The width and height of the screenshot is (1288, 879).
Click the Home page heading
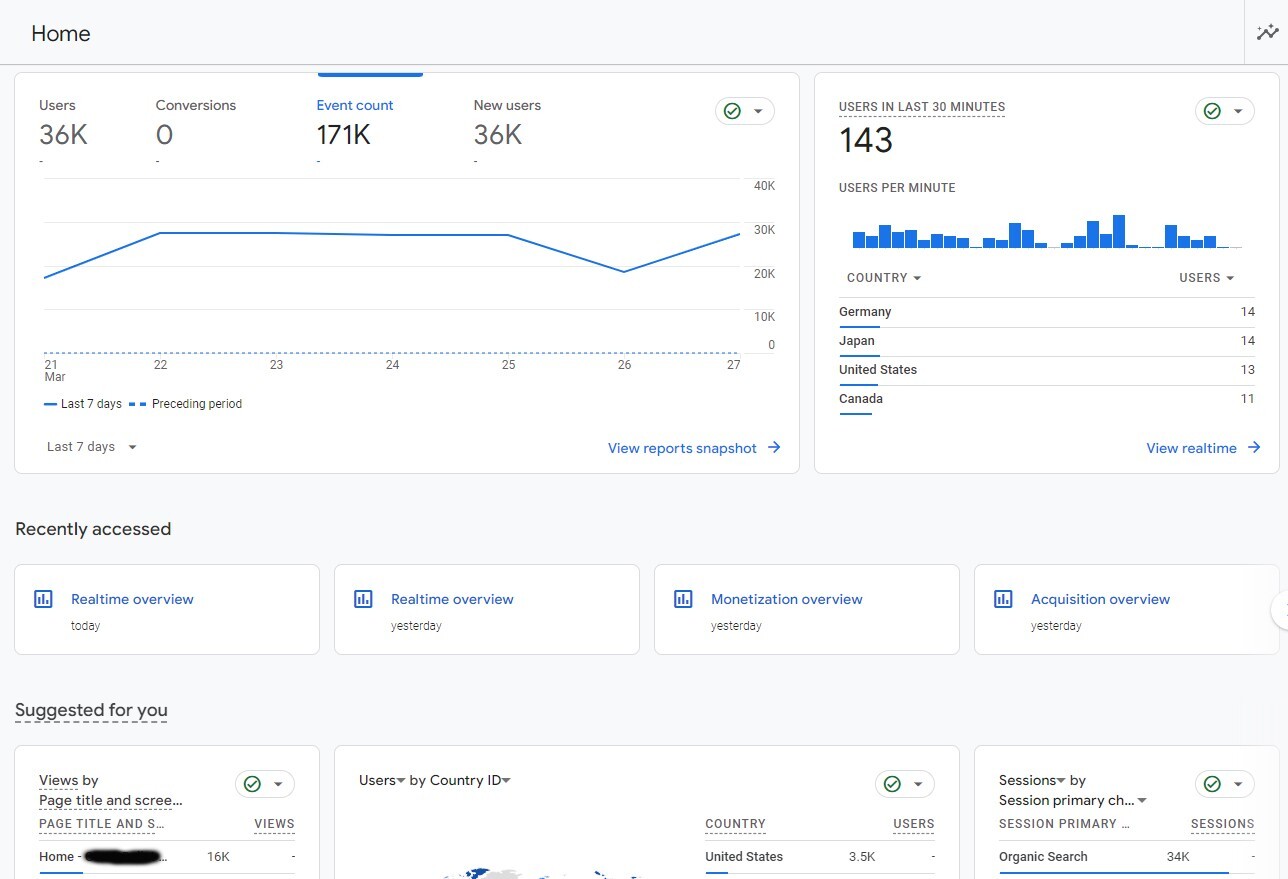coord(61,33)
